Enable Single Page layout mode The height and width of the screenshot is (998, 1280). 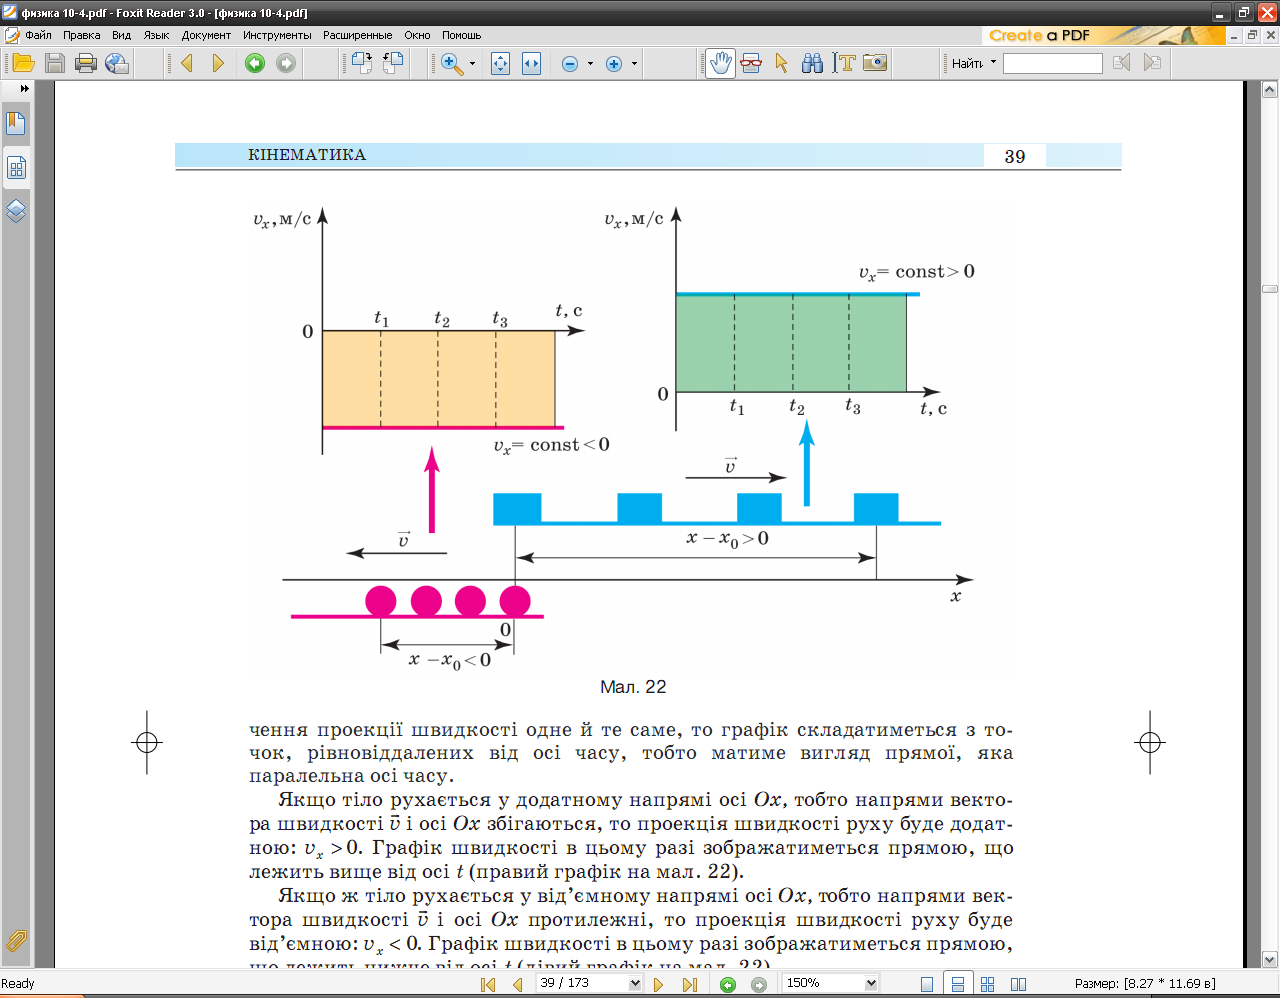pos(927,984)
